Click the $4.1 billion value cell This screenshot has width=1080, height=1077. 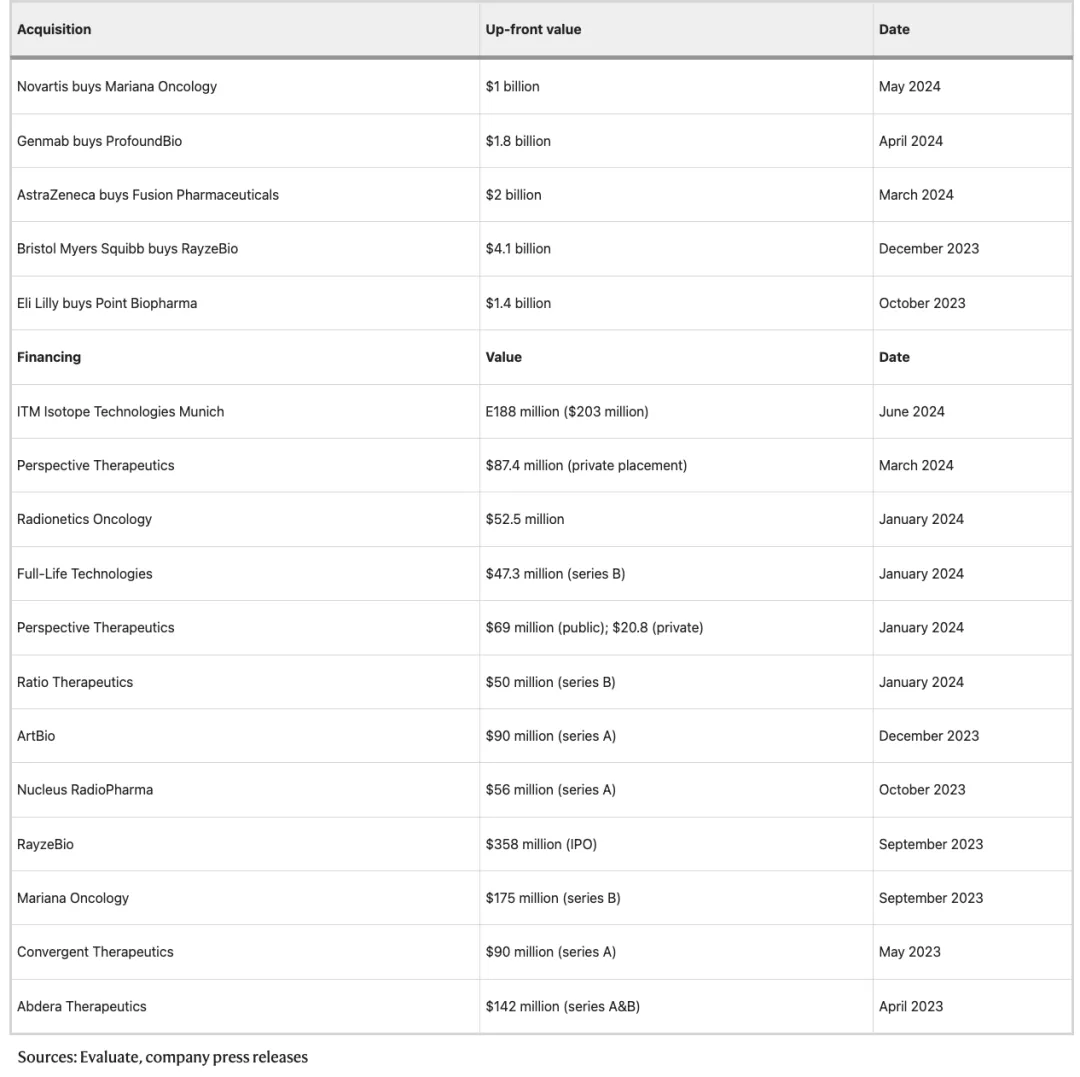(518, 249)
